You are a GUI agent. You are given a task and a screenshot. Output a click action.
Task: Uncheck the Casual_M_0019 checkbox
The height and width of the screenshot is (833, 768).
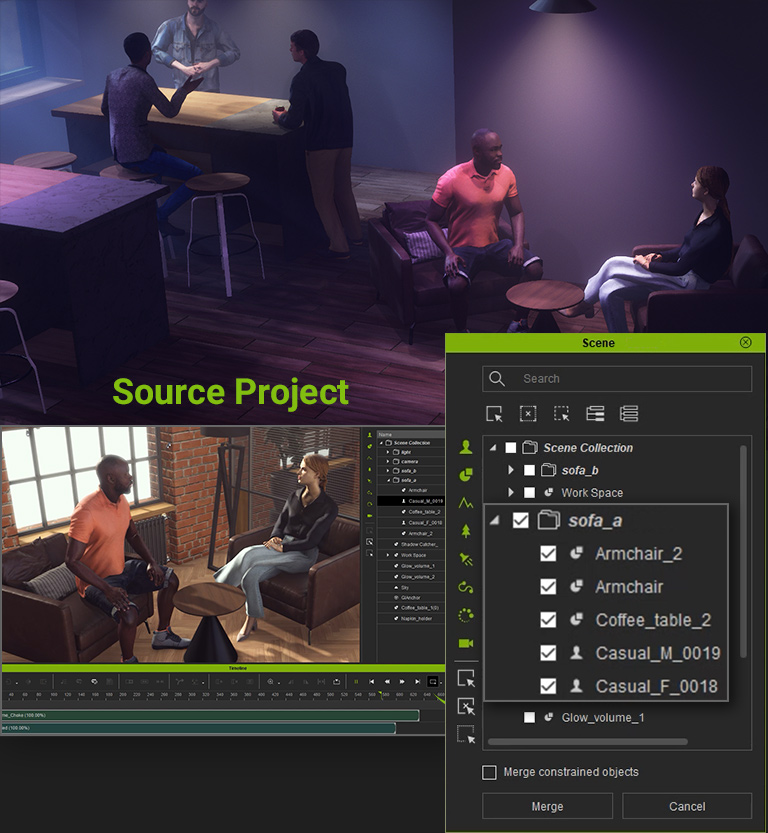pyautogui.click(x=548, y=653)
